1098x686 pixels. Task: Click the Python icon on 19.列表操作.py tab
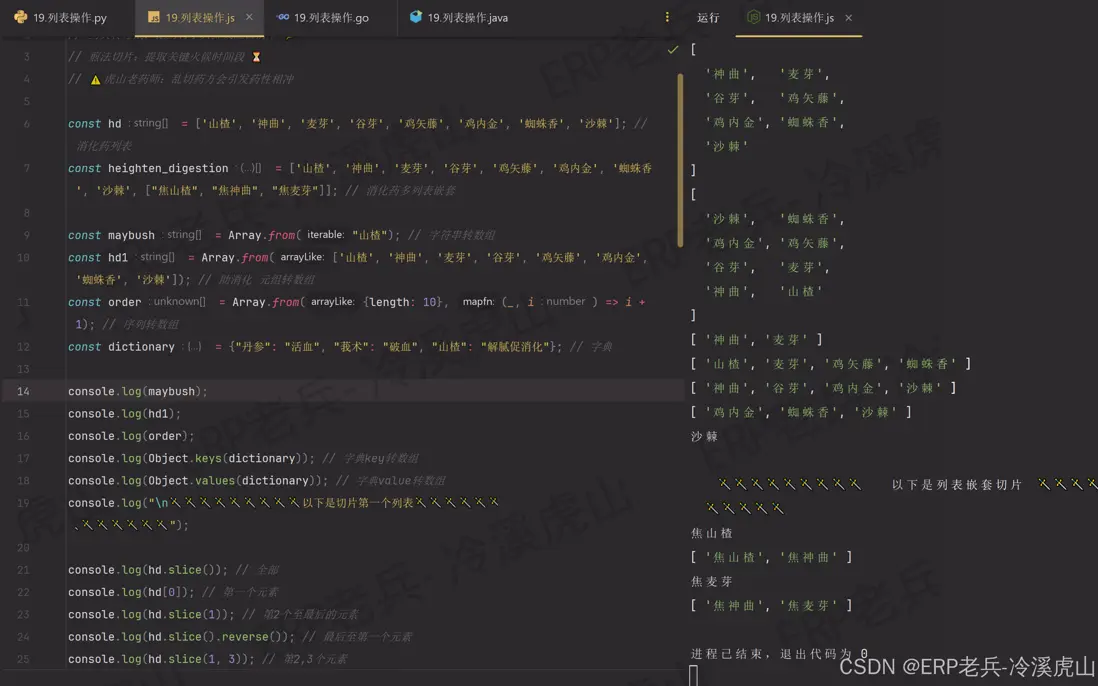[x=19, y=17]
